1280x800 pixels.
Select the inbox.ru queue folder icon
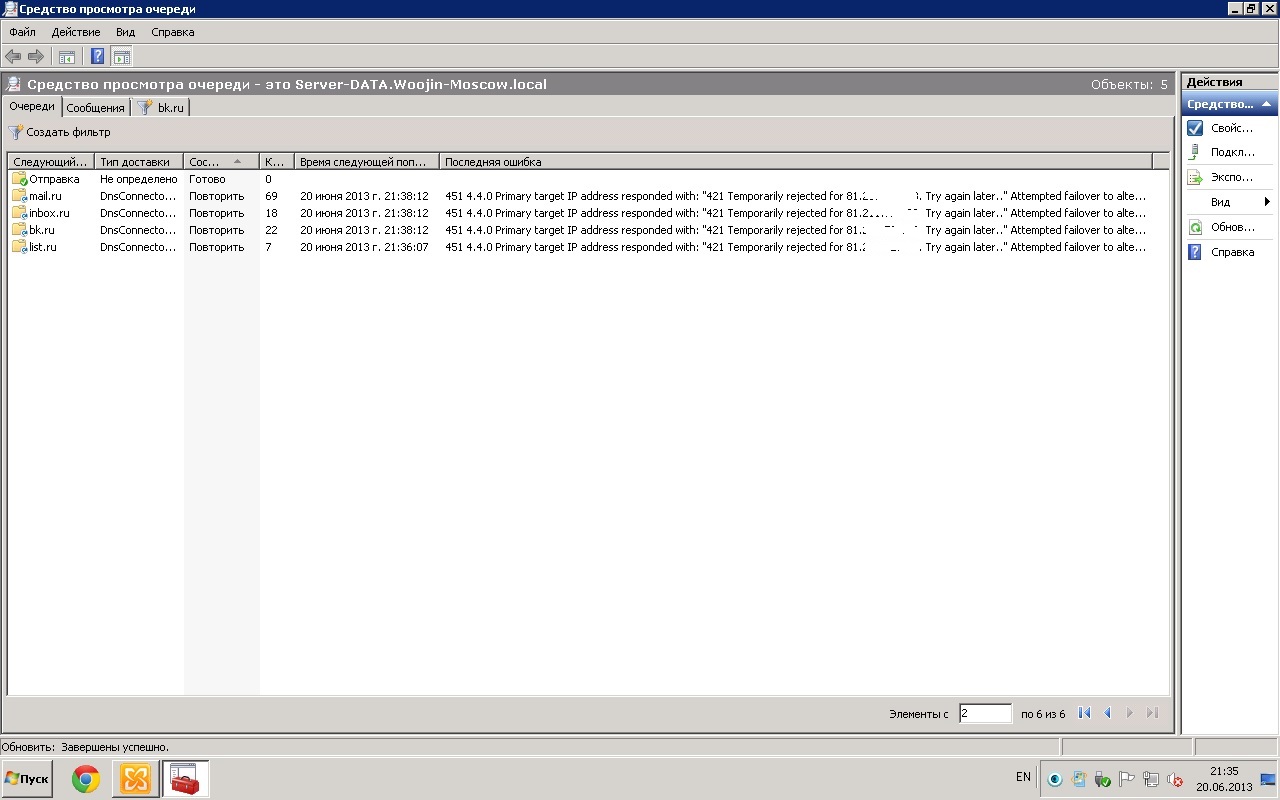point(19,213)
